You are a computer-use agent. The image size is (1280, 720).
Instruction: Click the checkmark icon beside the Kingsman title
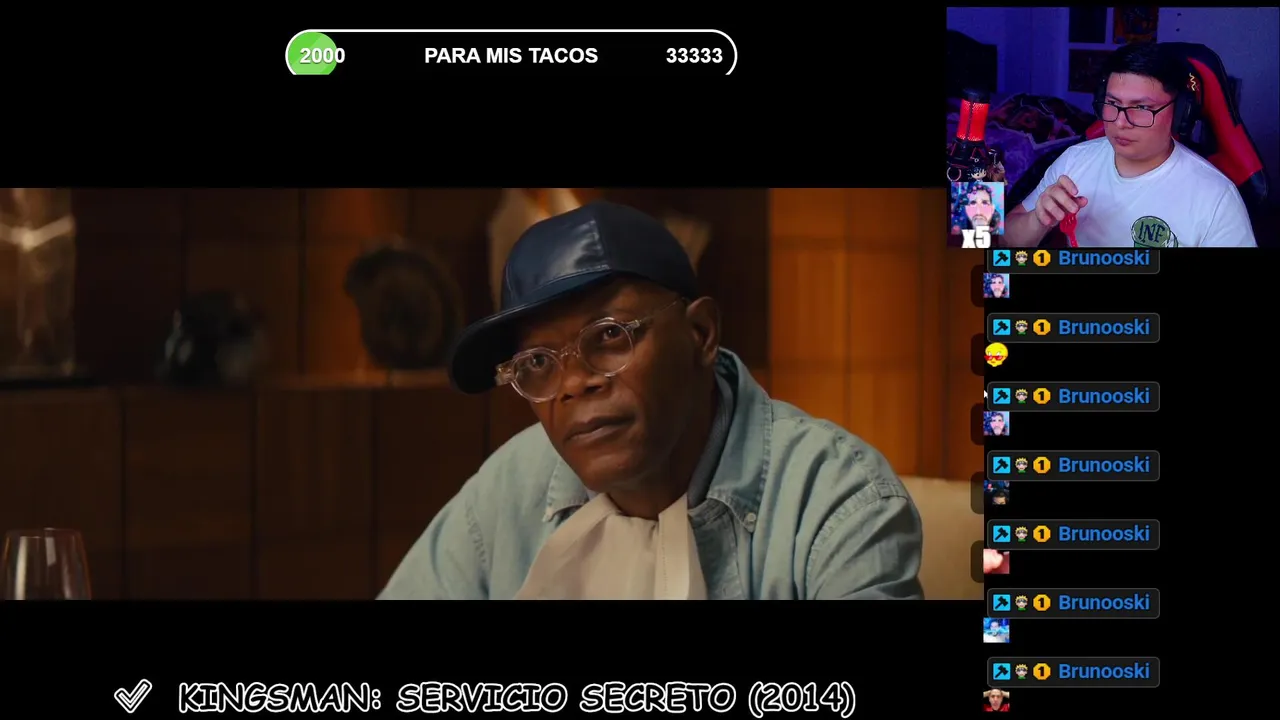pos(132,696)
